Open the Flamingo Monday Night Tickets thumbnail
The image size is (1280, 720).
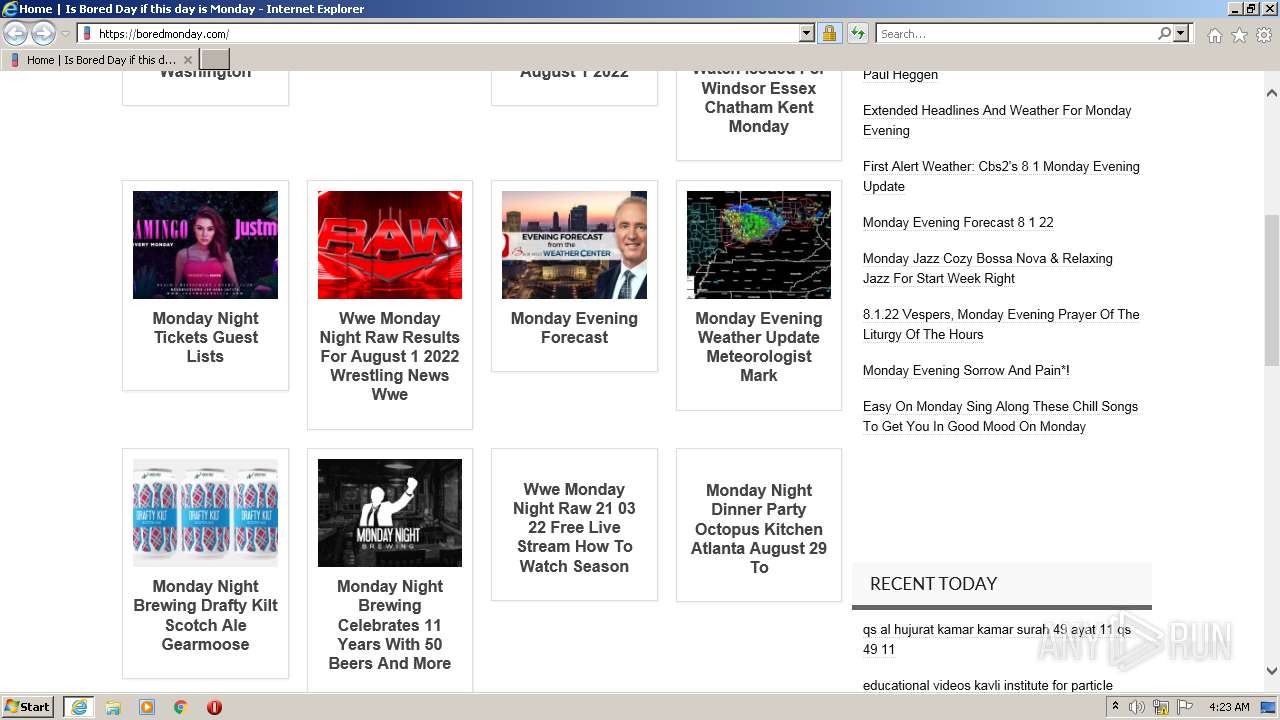pyautogui.click(x=205, y=245)
